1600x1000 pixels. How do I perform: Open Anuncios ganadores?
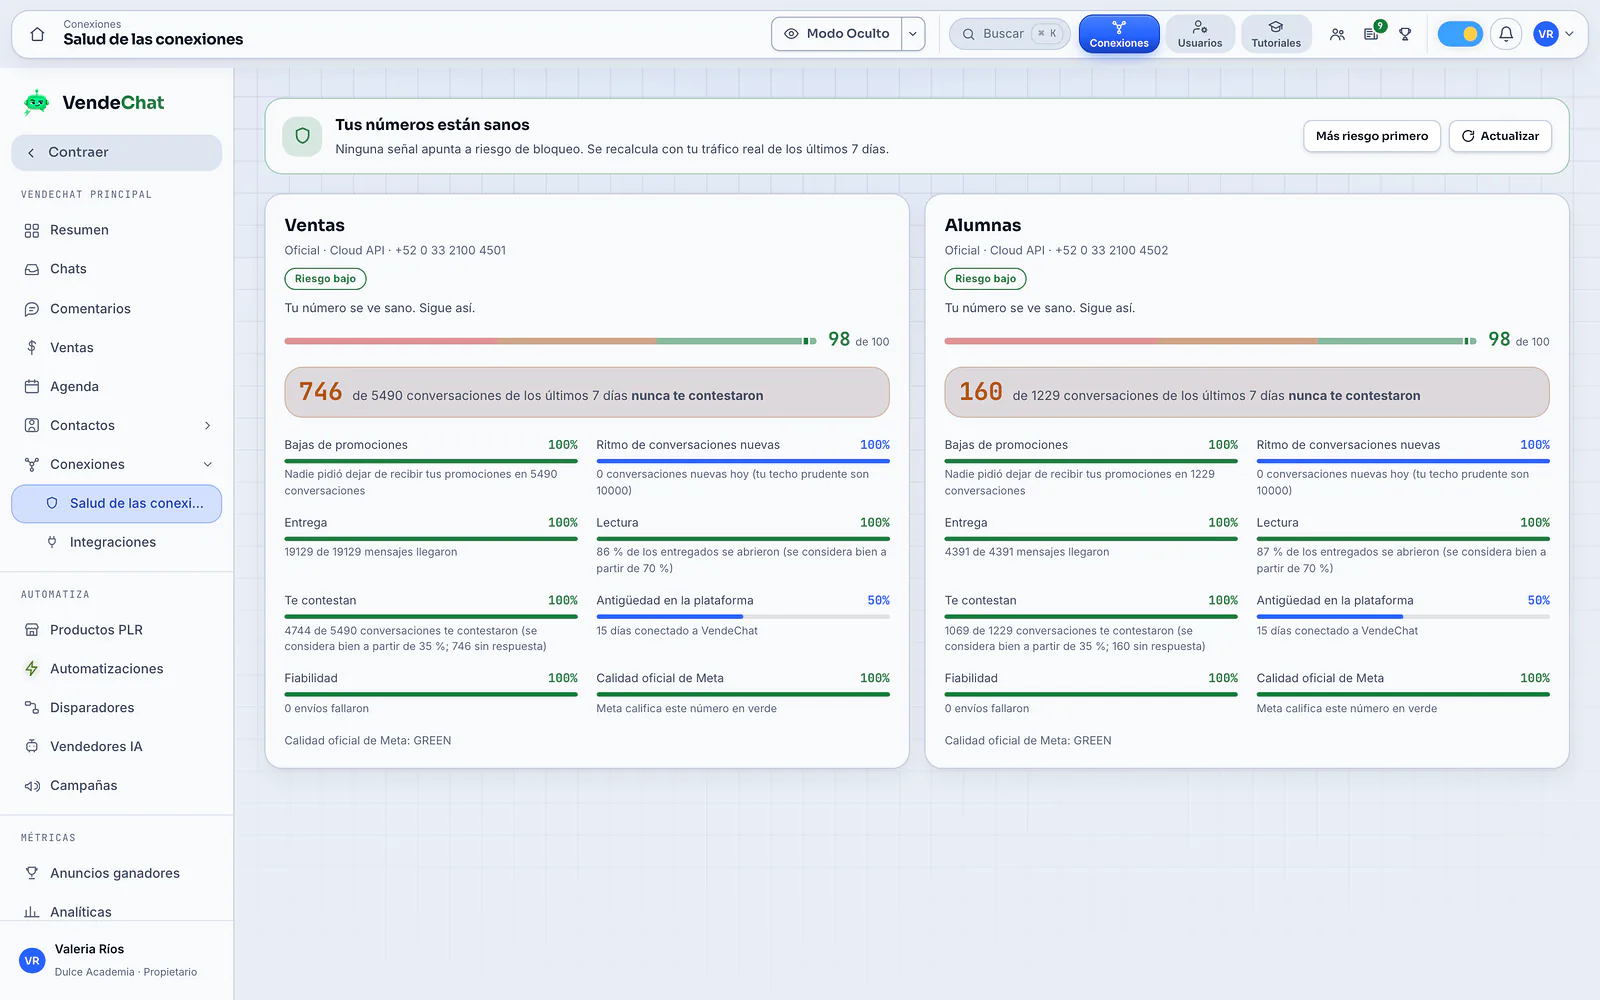(117, 873)
